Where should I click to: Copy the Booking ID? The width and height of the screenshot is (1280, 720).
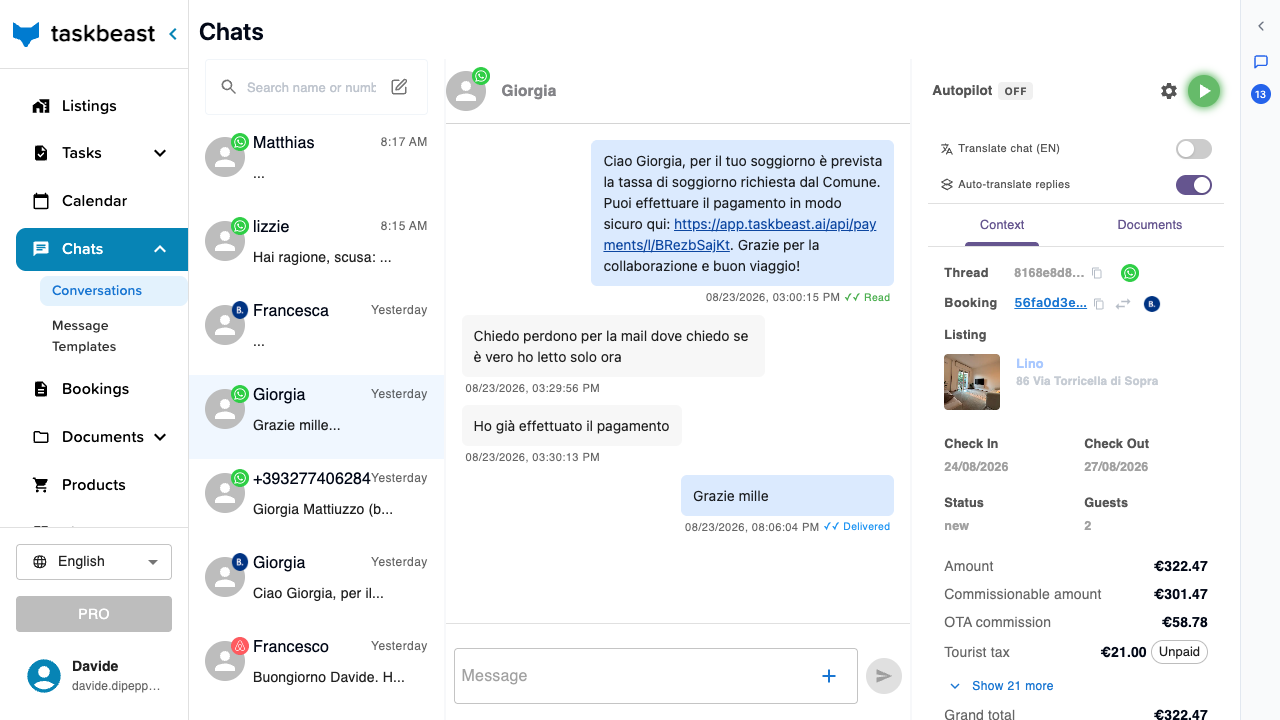1098,304
